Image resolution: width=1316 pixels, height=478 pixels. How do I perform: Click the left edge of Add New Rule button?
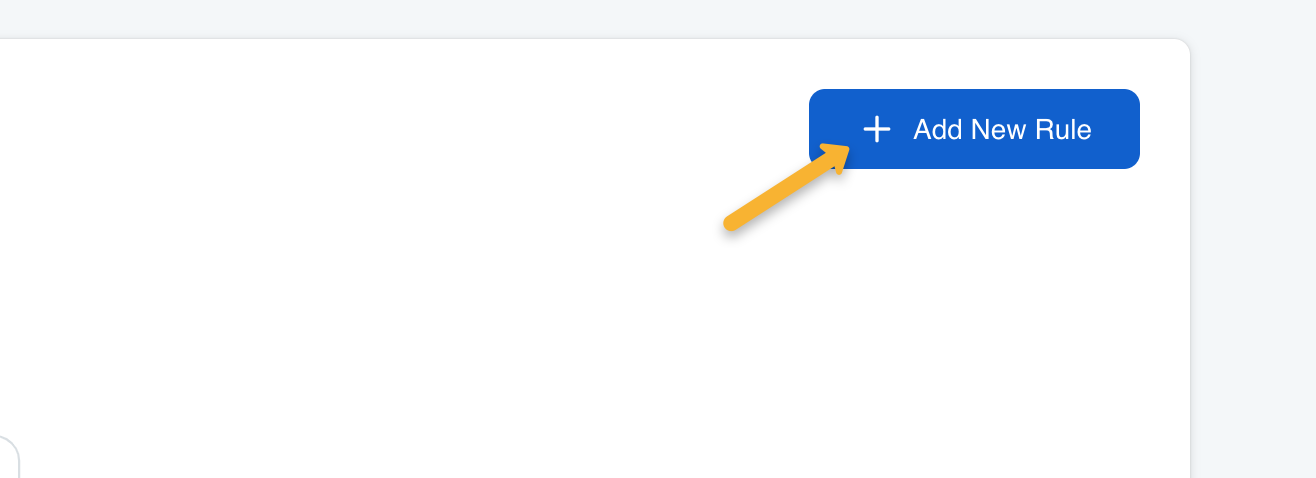[x=814, y=129]
